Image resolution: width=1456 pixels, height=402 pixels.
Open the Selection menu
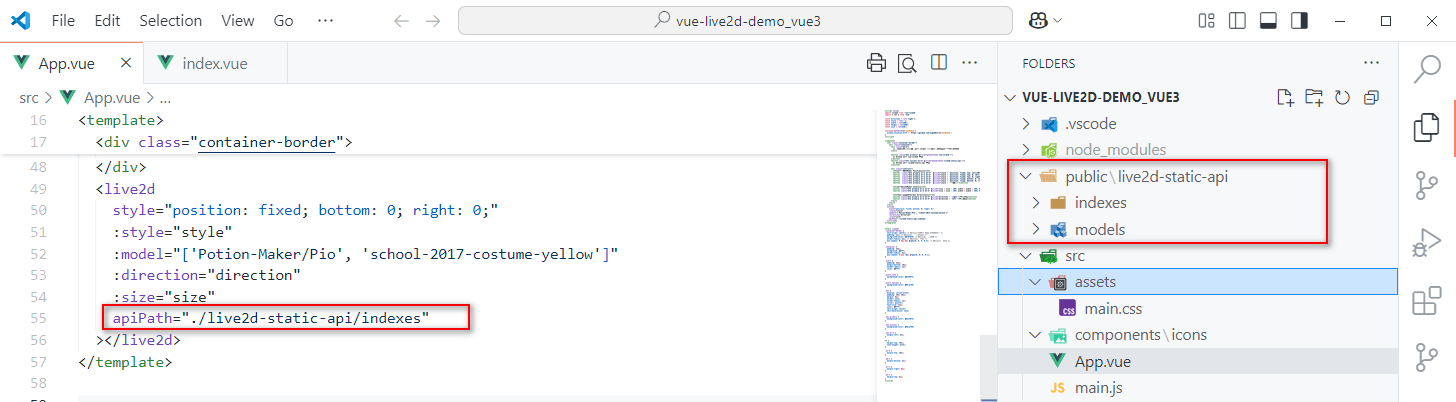170,20
